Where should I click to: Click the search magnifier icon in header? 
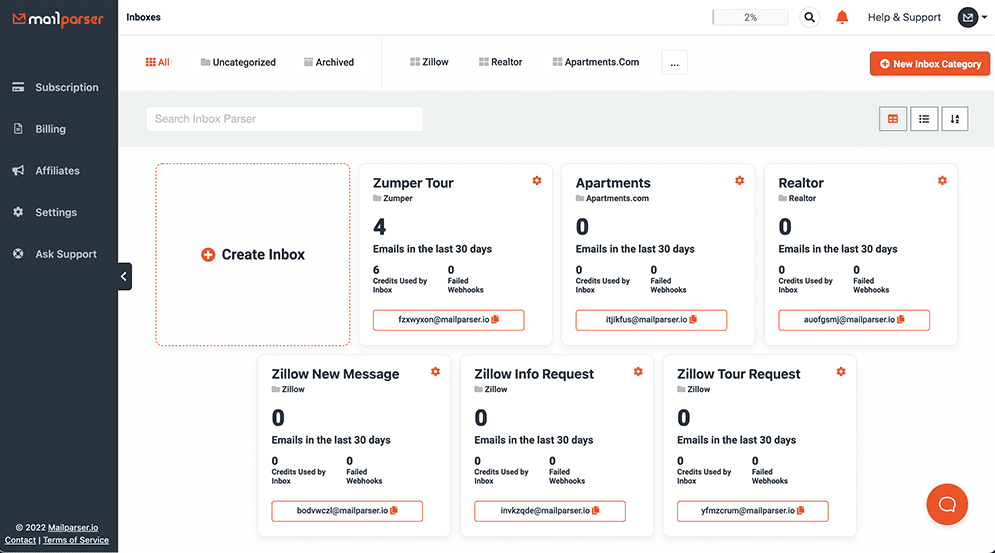809,17
